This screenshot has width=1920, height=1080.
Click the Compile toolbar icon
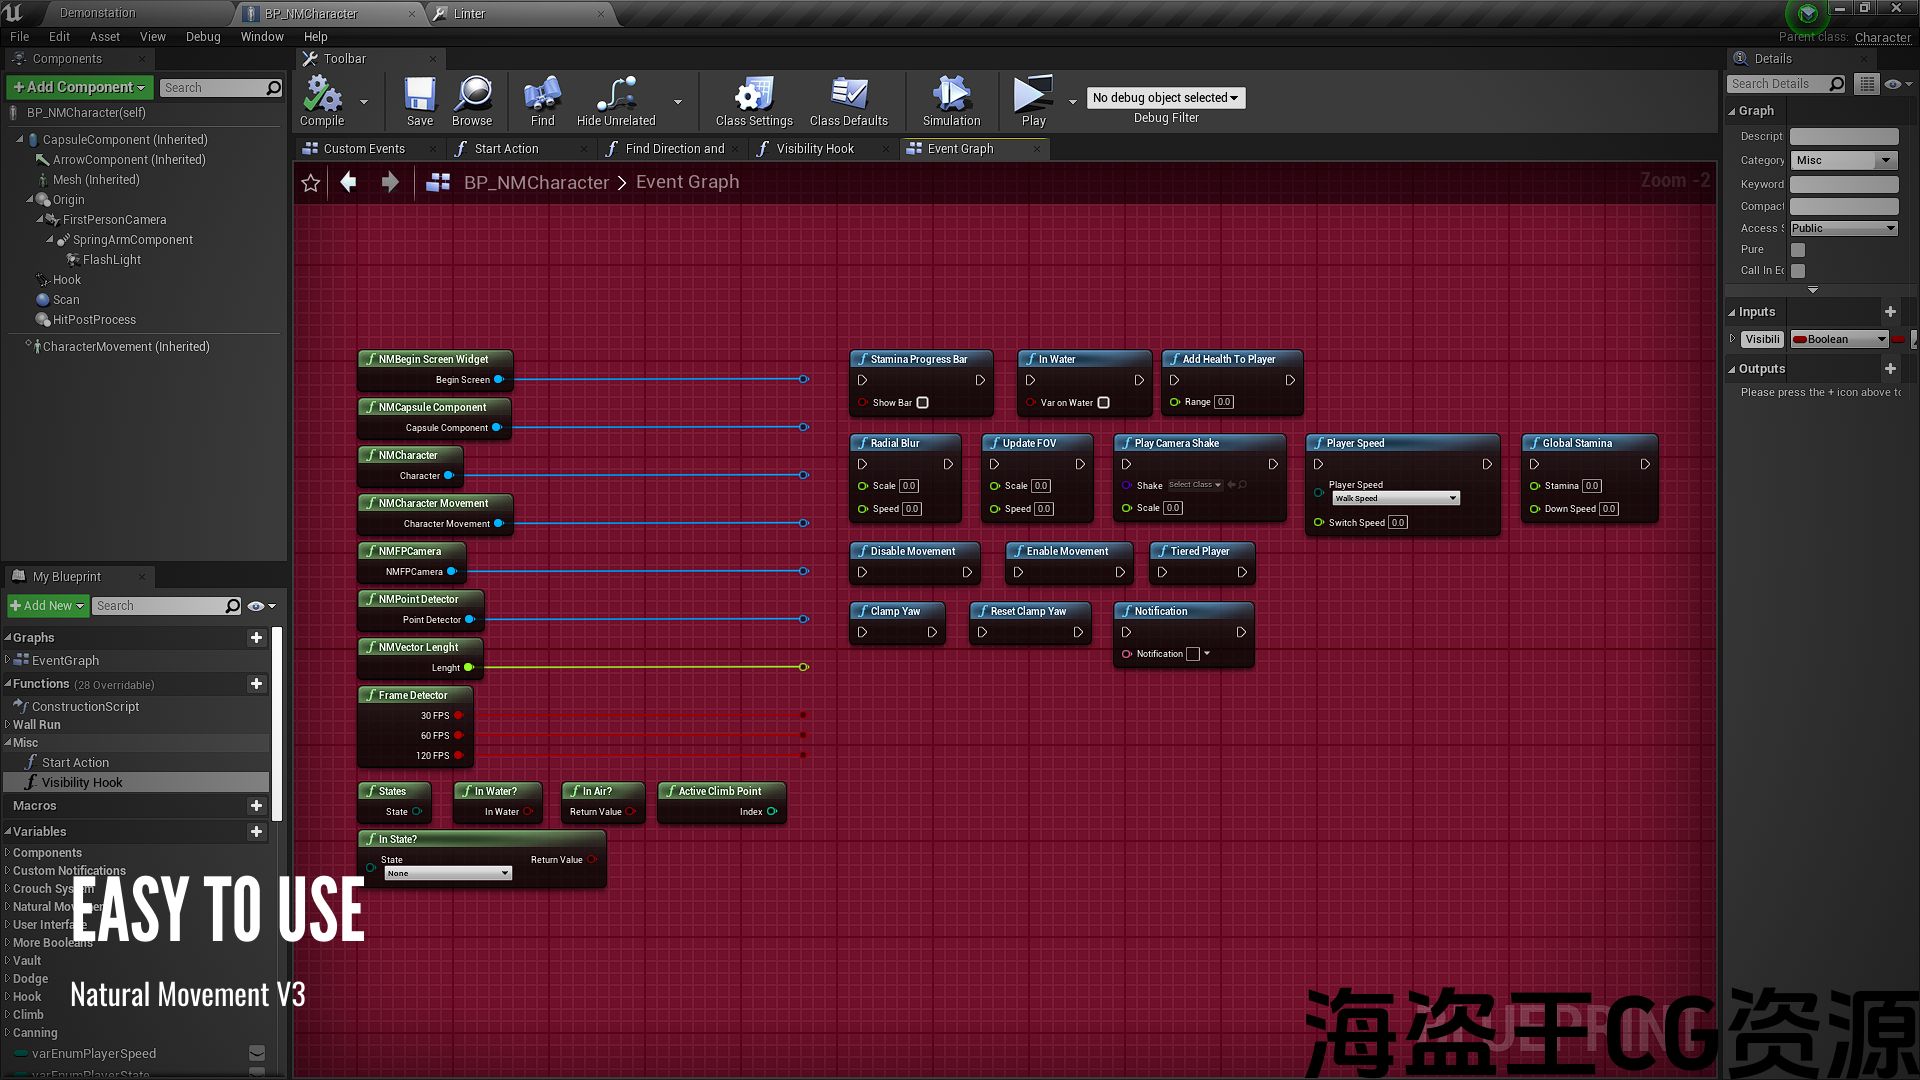322,96
